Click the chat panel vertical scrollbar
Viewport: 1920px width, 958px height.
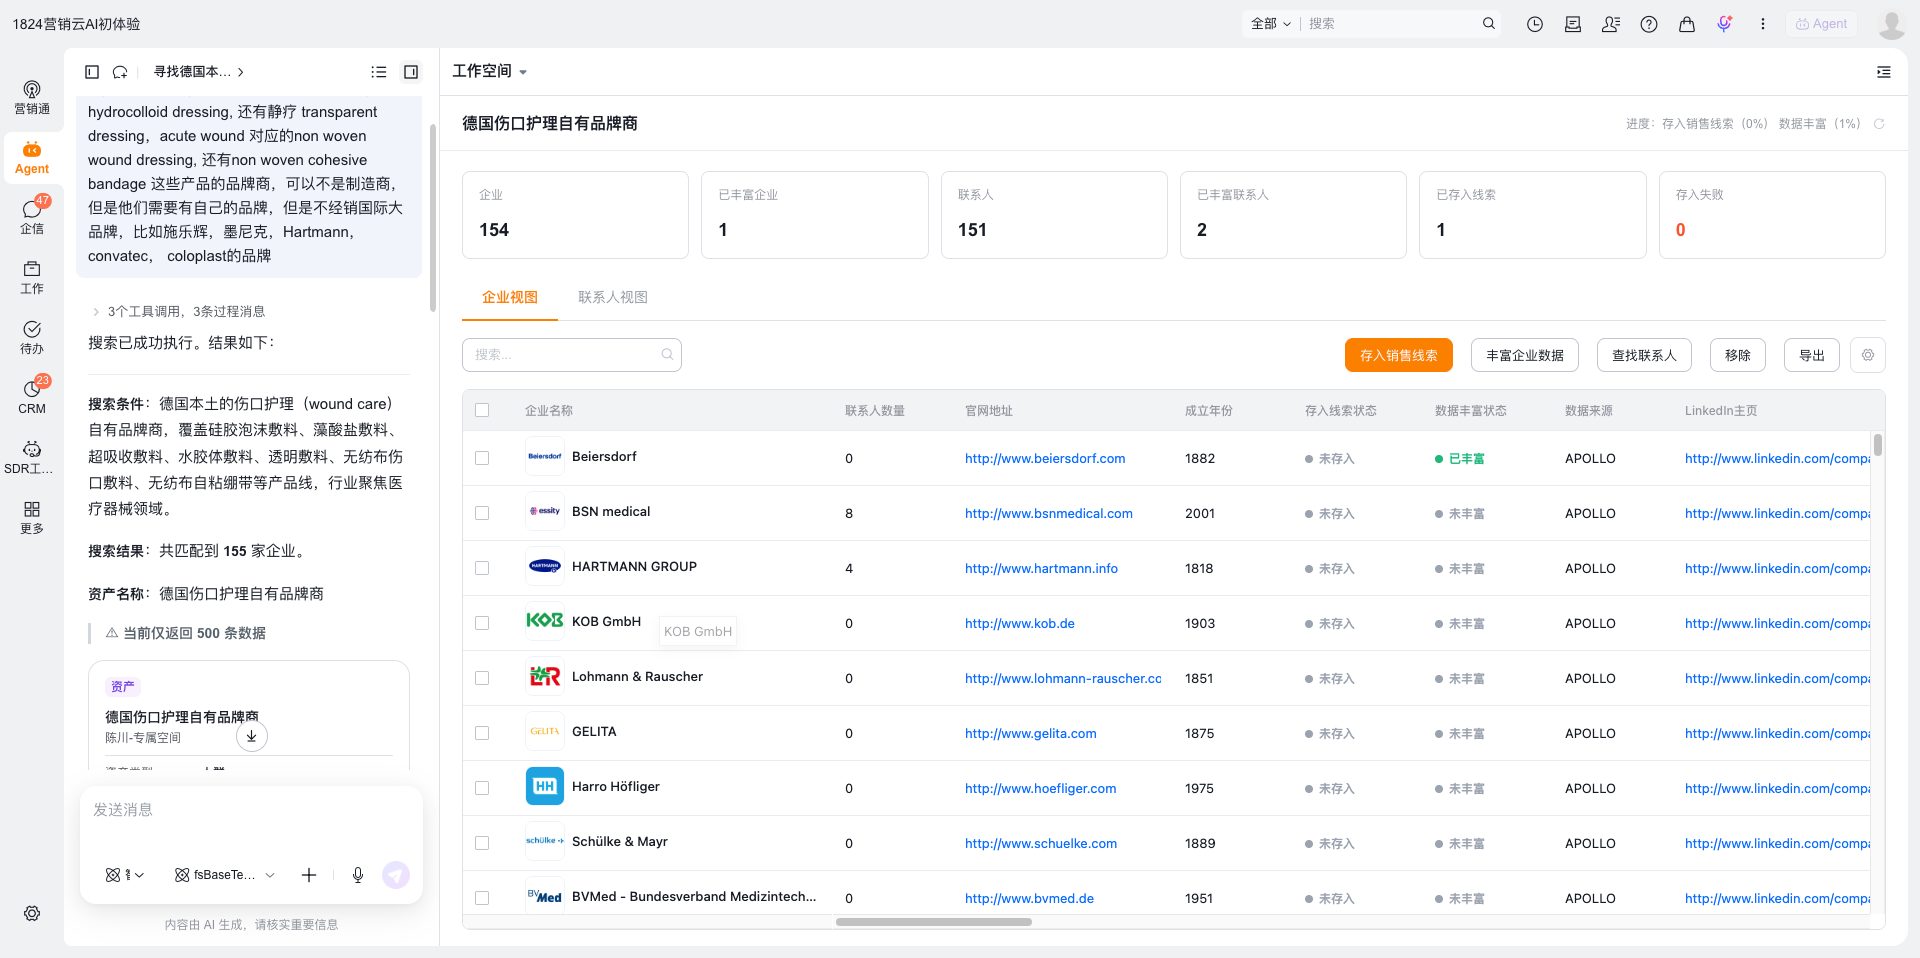point(432,218)
